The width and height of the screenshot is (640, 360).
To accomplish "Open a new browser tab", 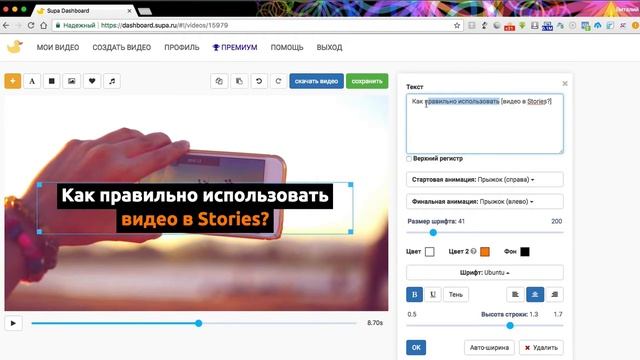I will click(x=145, y=11).
